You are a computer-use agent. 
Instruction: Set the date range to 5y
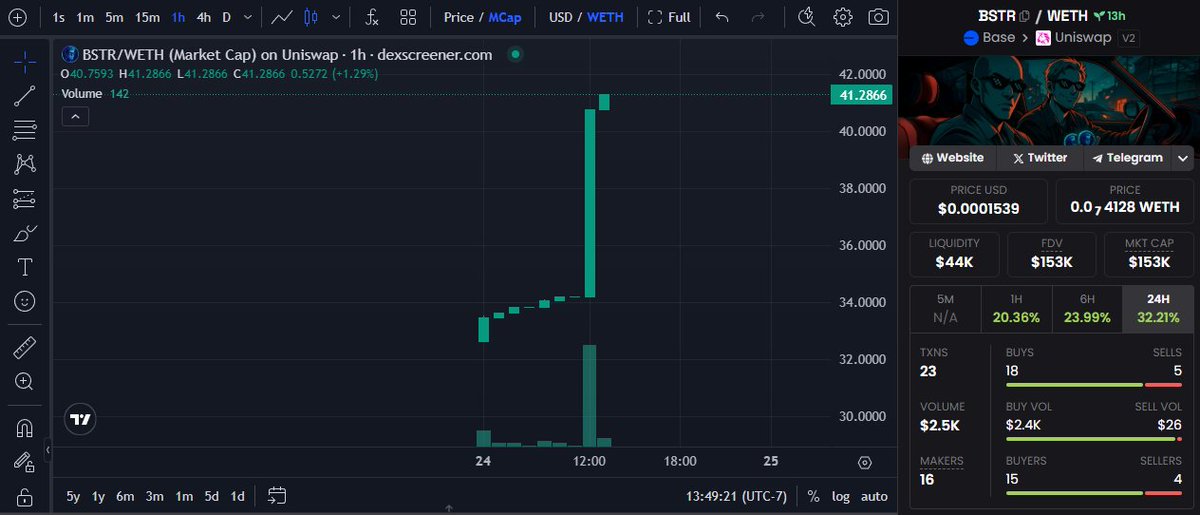74,496
